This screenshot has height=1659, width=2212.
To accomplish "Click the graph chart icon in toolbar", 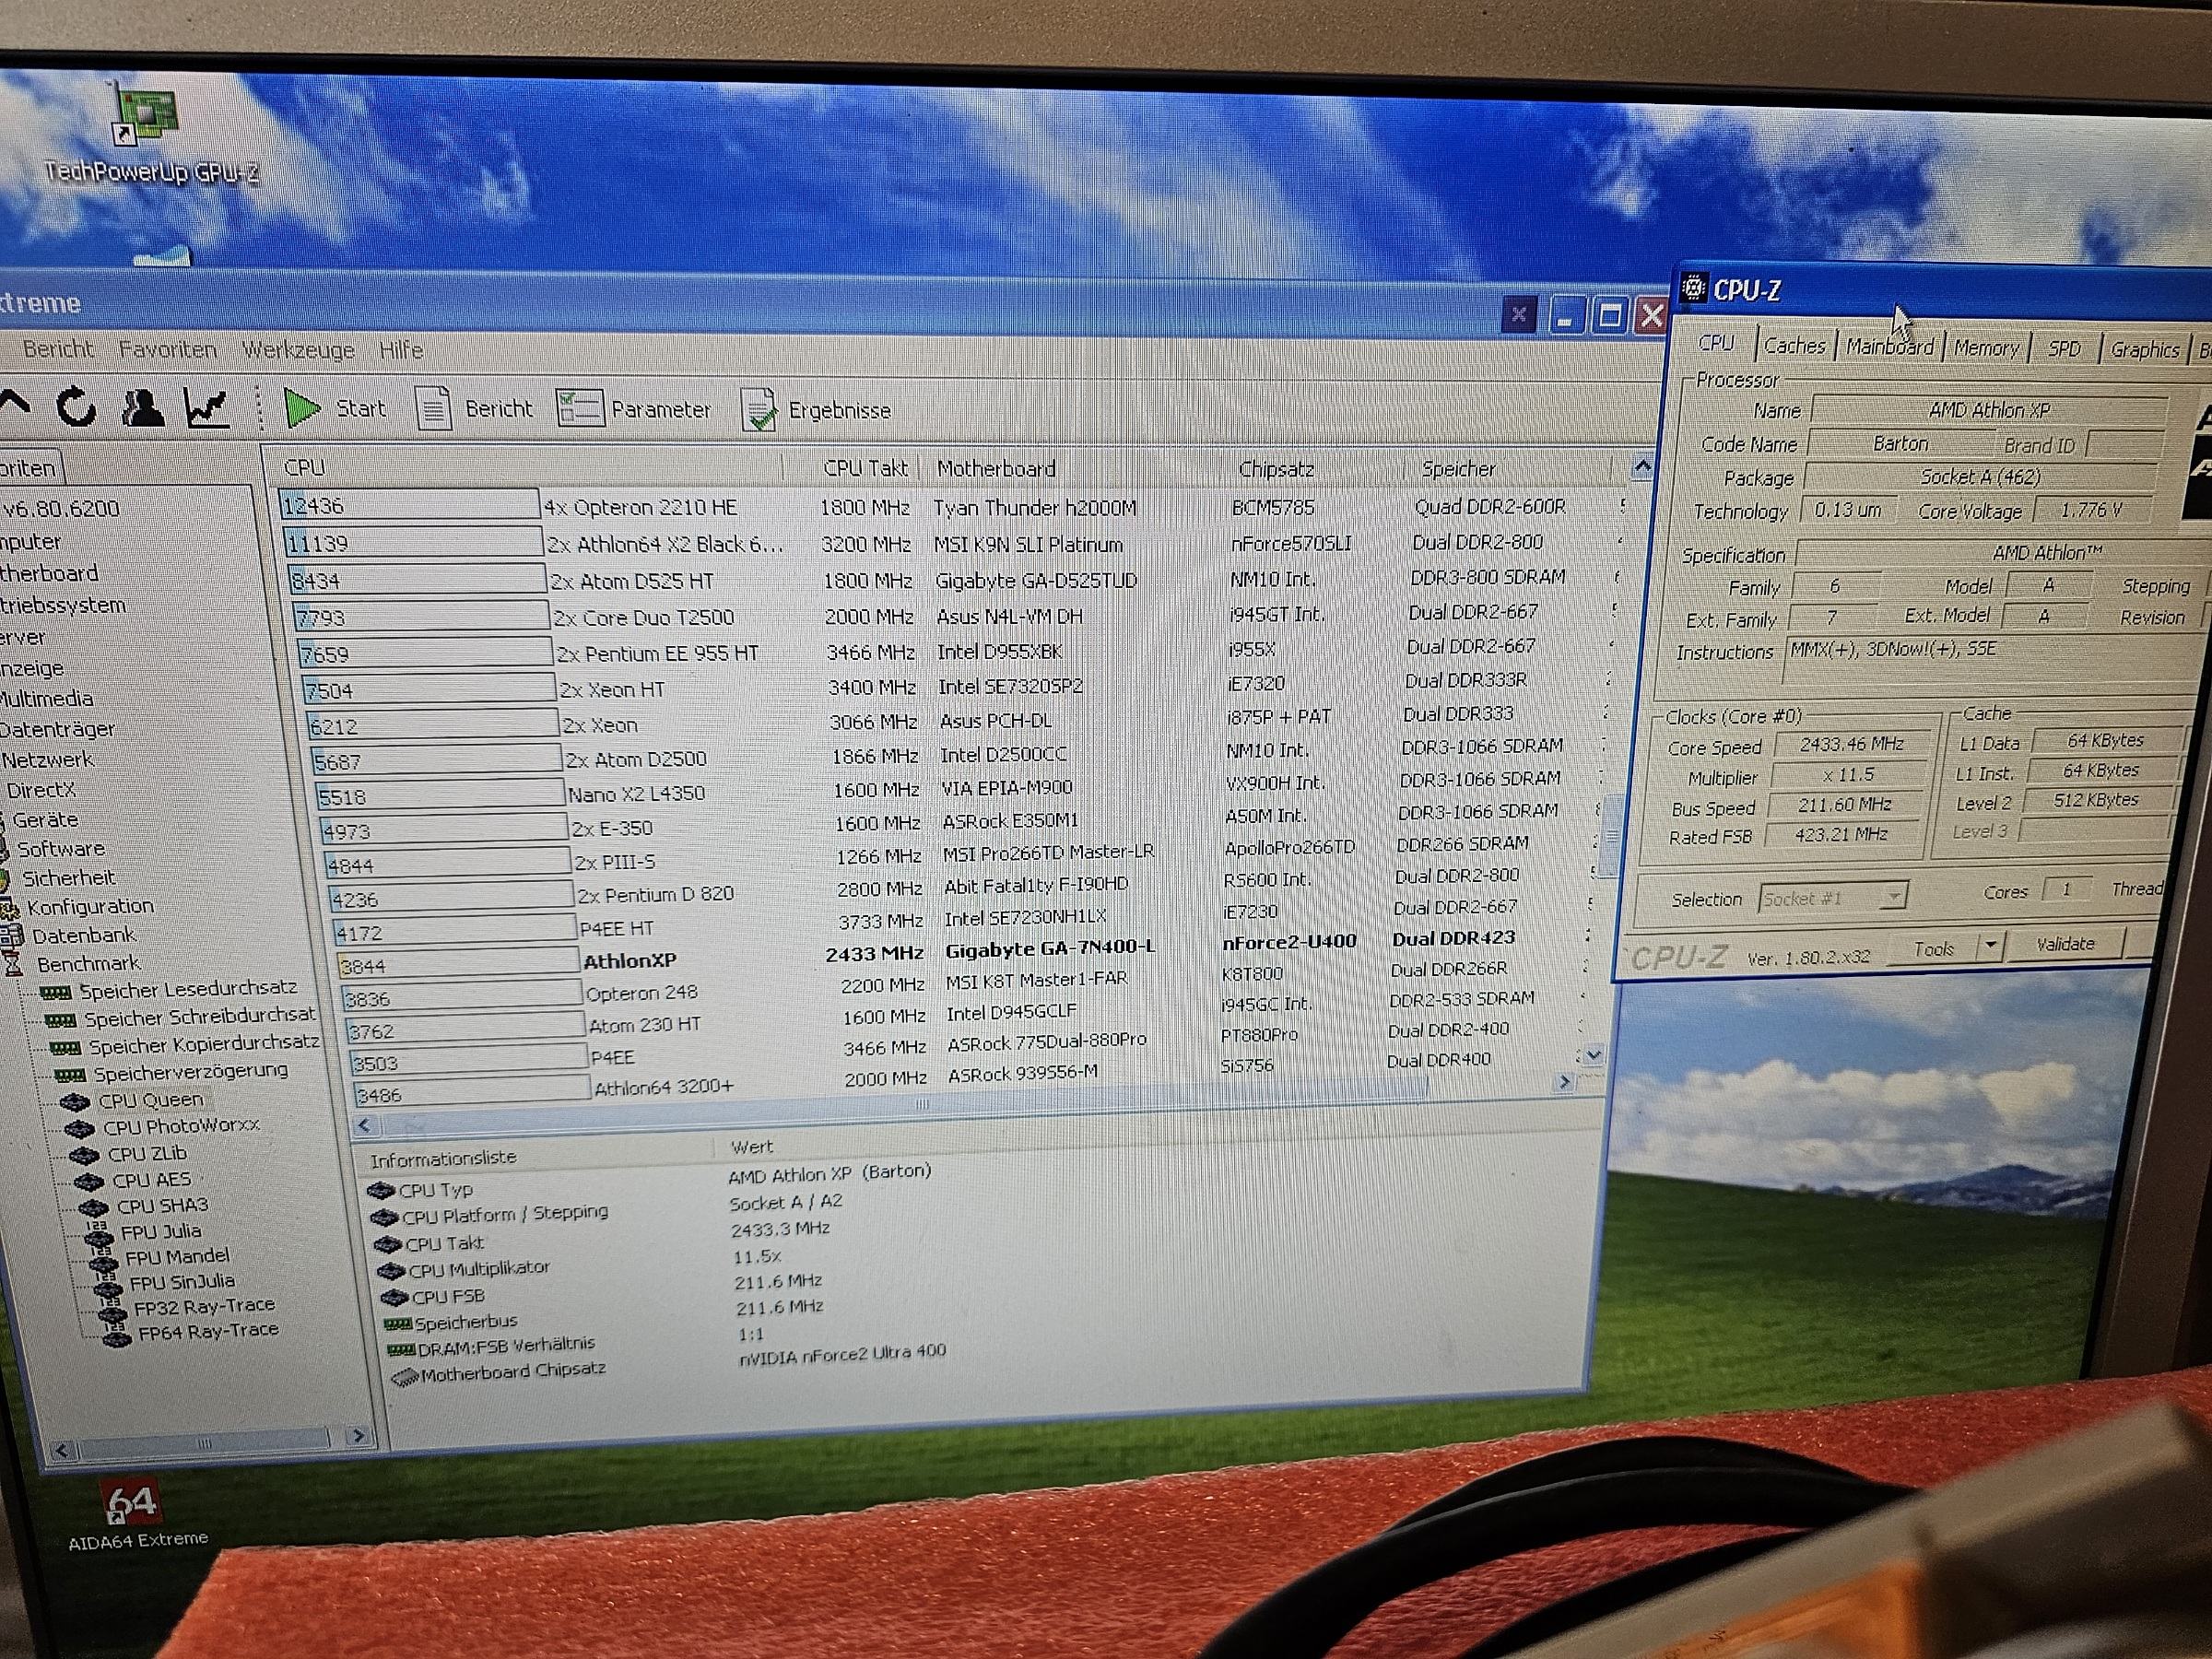I will 207,408.
